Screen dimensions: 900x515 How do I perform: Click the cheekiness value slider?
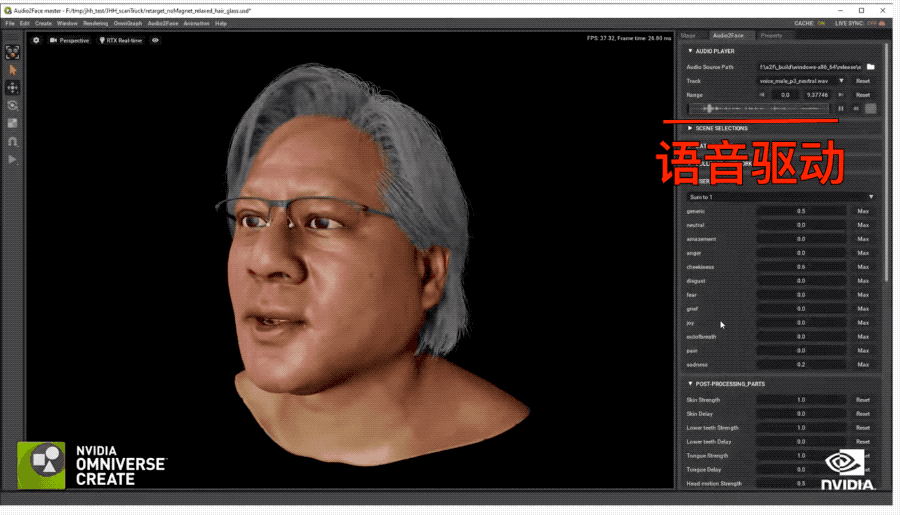click(x=801, y=267)
